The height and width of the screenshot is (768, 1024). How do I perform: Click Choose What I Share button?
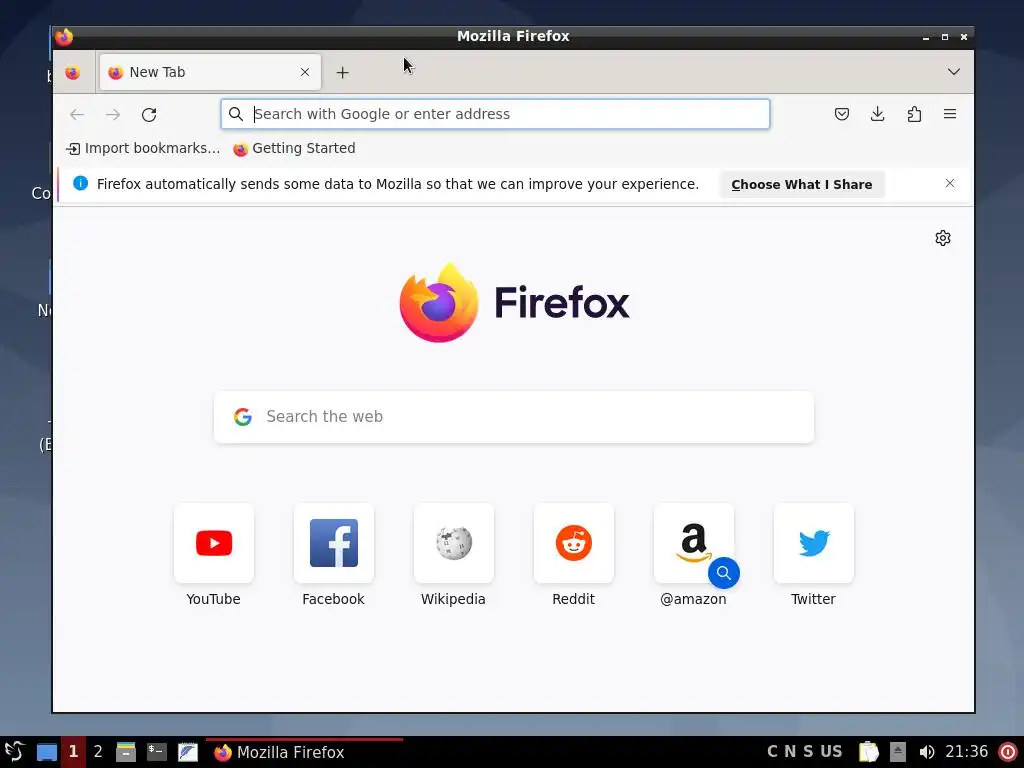(x=802, y=184)
